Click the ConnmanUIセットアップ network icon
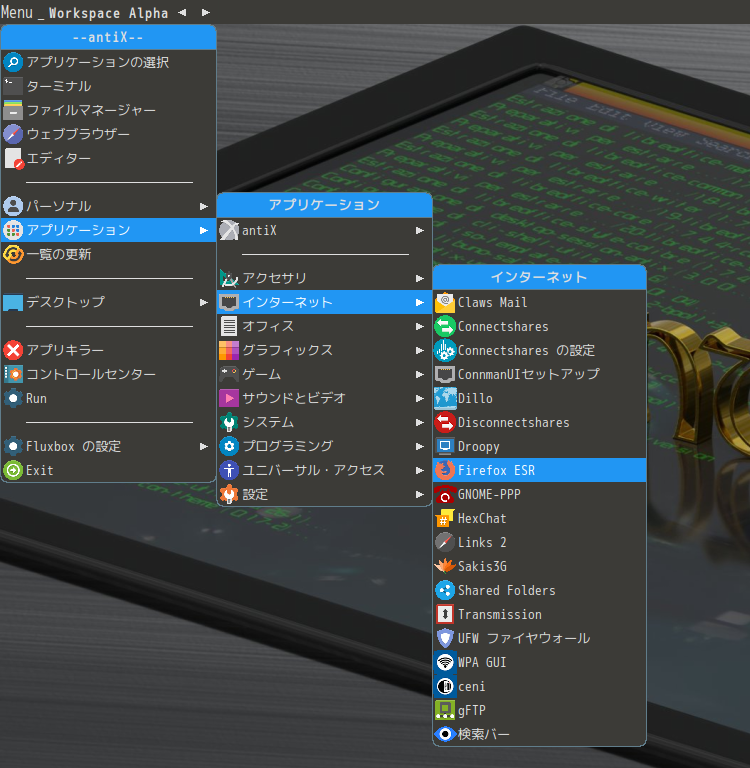 coord(445,374)
